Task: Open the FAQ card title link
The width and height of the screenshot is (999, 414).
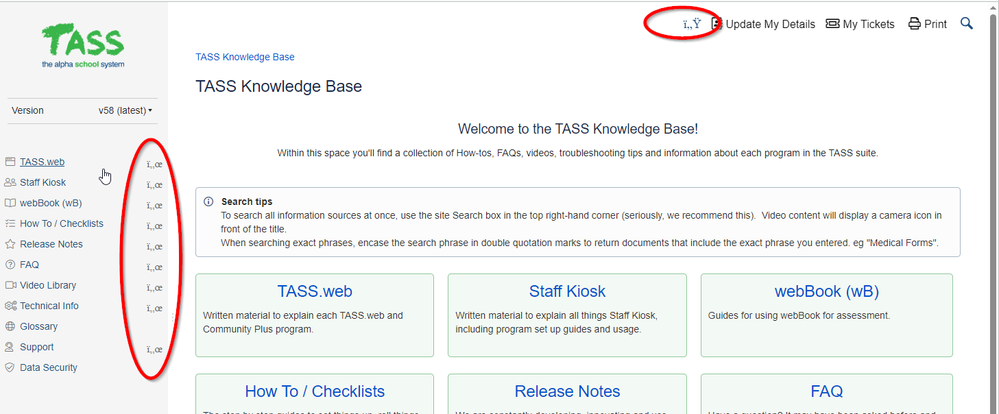Action: point(827,391)
